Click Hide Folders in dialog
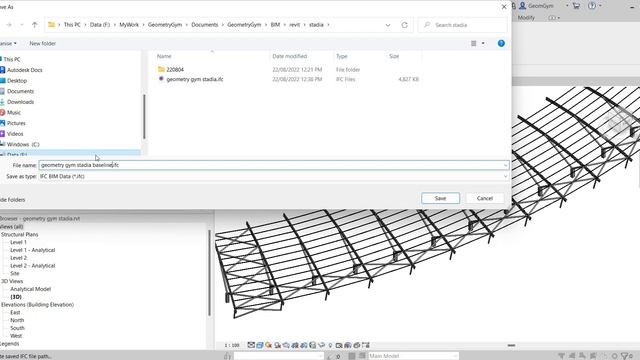 (x=13, y=200)
